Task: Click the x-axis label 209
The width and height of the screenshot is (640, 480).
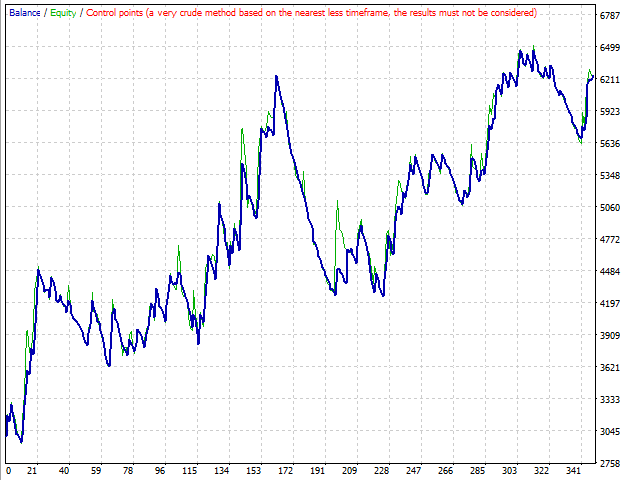Action: coord(349,471)
